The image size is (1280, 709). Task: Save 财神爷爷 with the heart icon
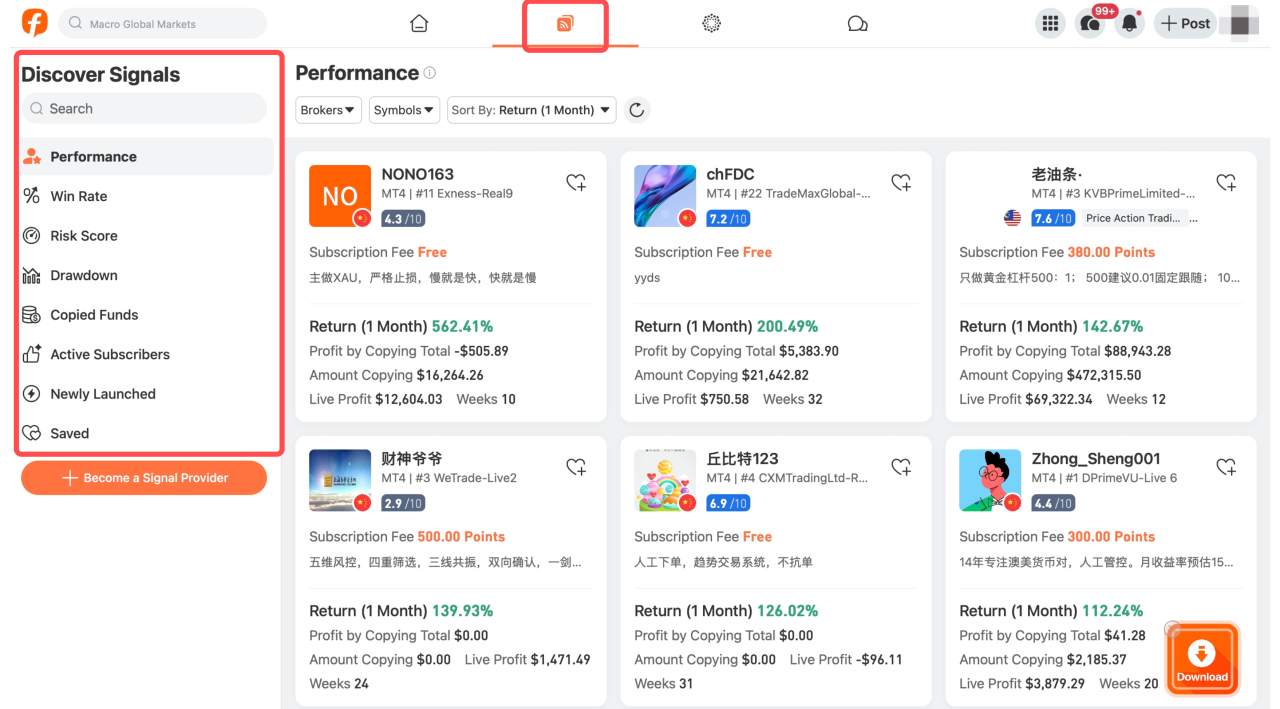coord(576,467)
